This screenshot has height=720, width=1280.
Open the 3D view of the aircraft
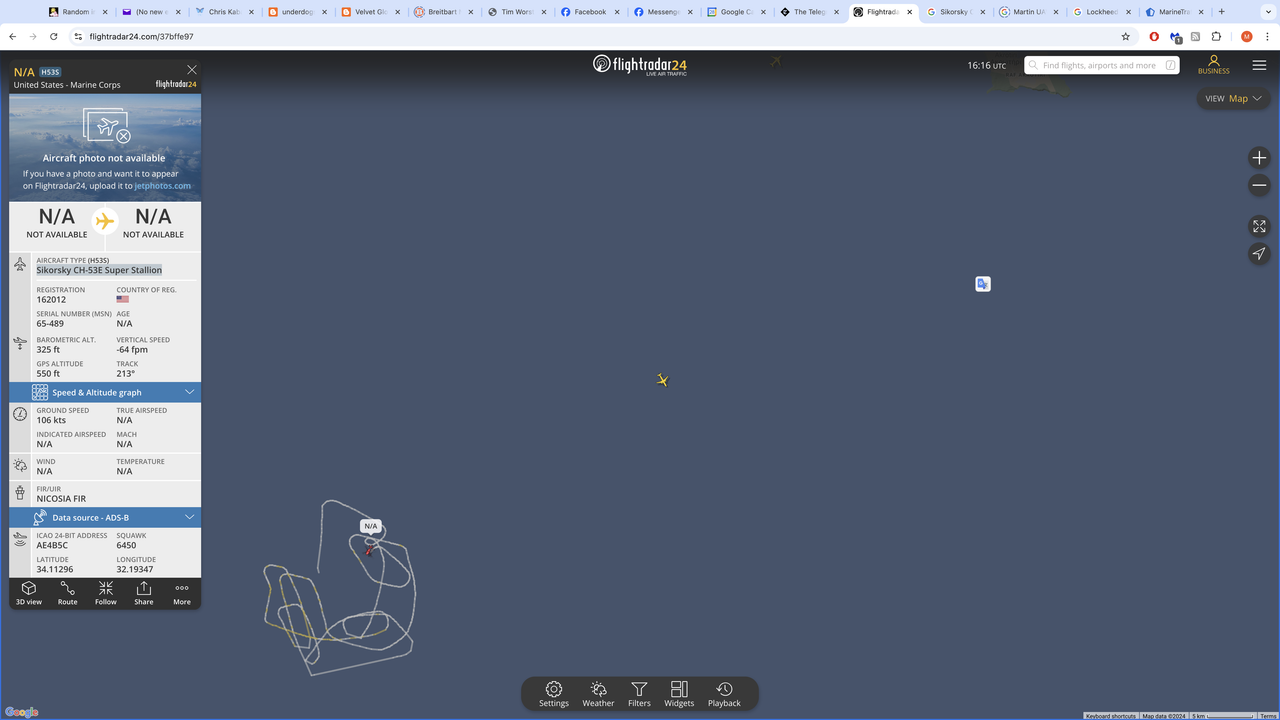[x=29, y=593]
